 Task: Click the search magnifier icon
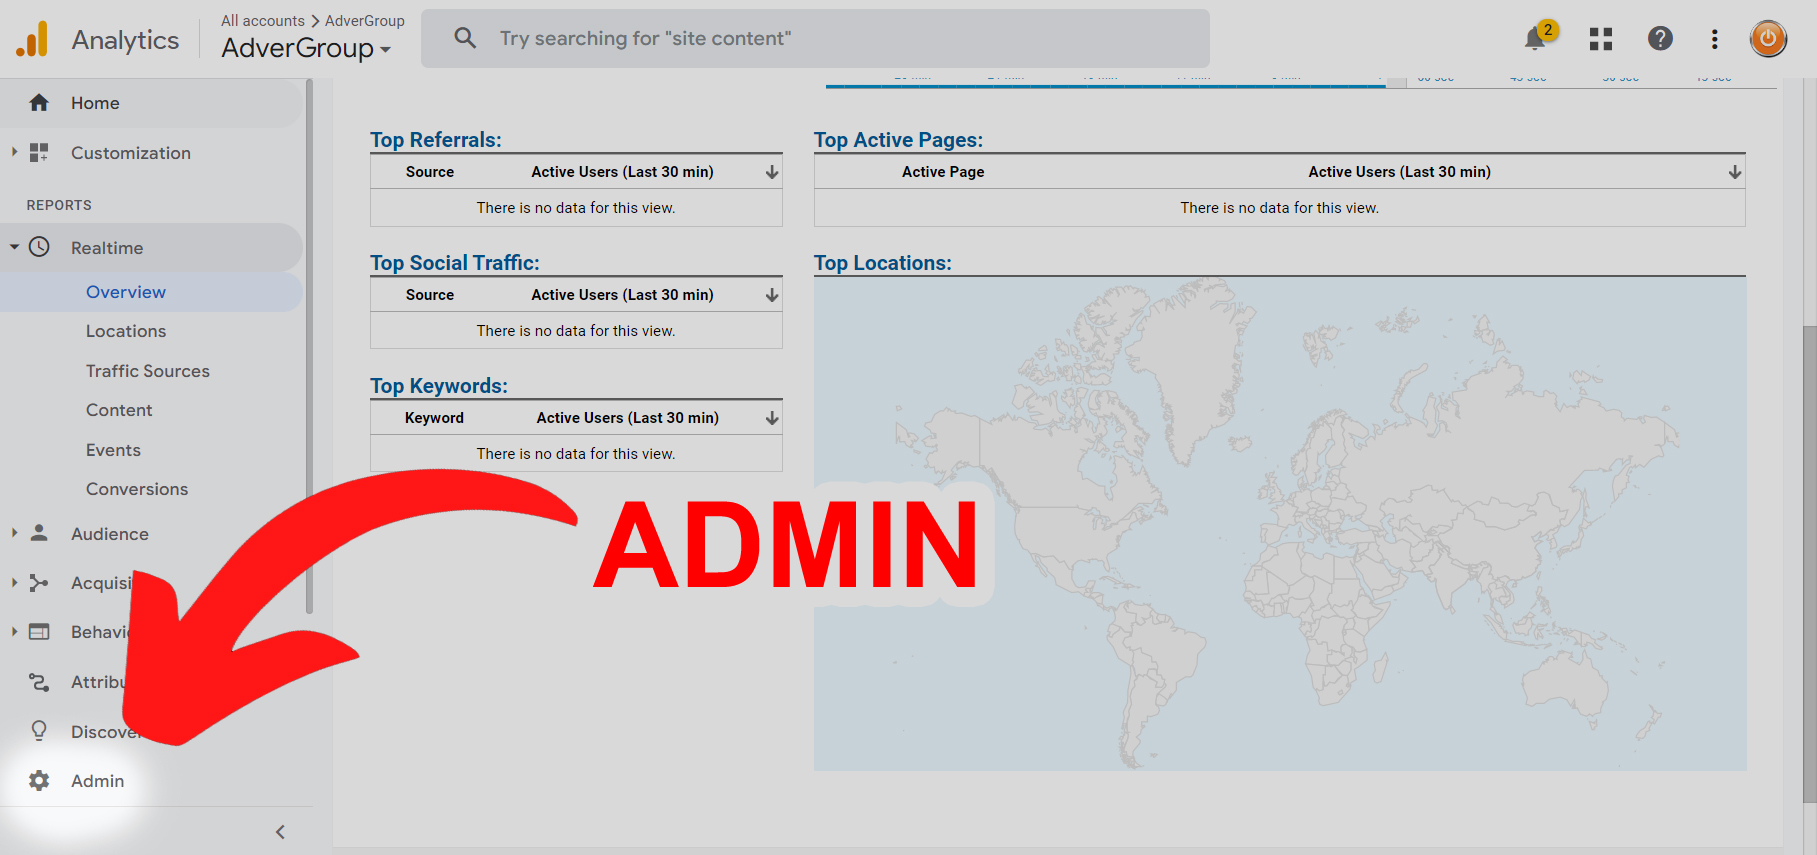point(465,38)
